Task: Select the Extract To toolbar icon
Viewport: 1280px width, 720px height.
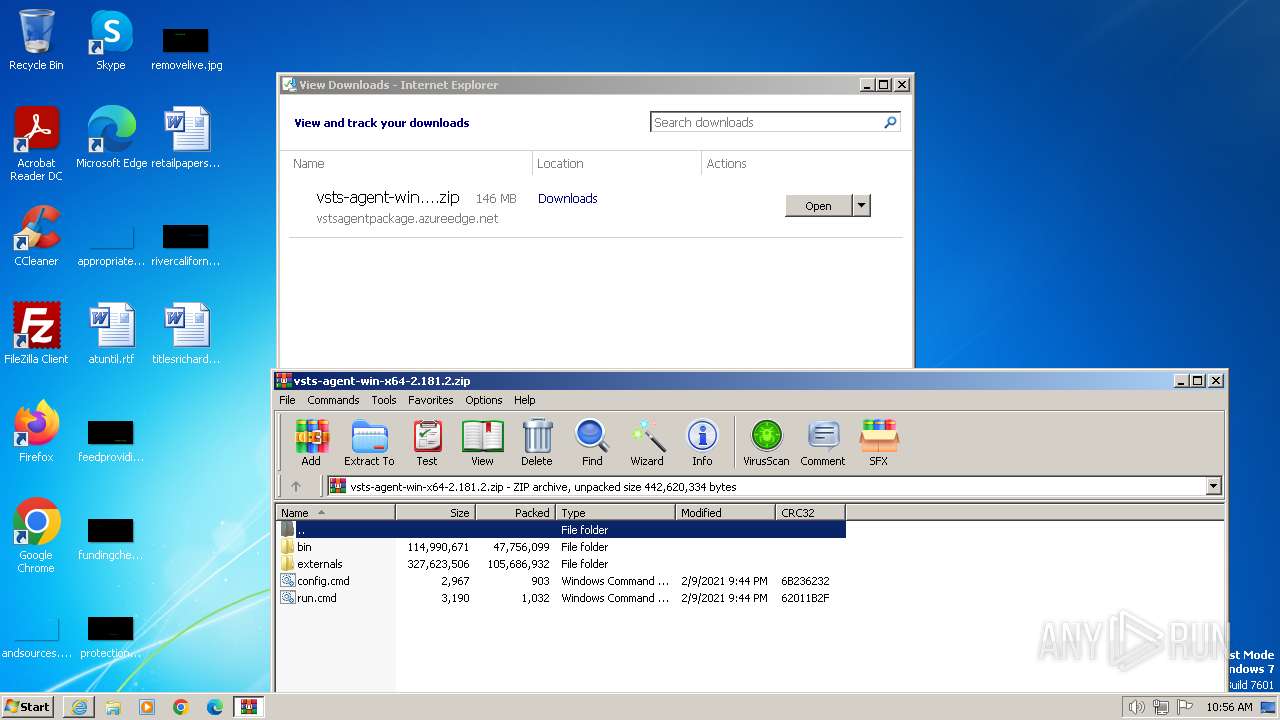Action: tap(369, 443)
